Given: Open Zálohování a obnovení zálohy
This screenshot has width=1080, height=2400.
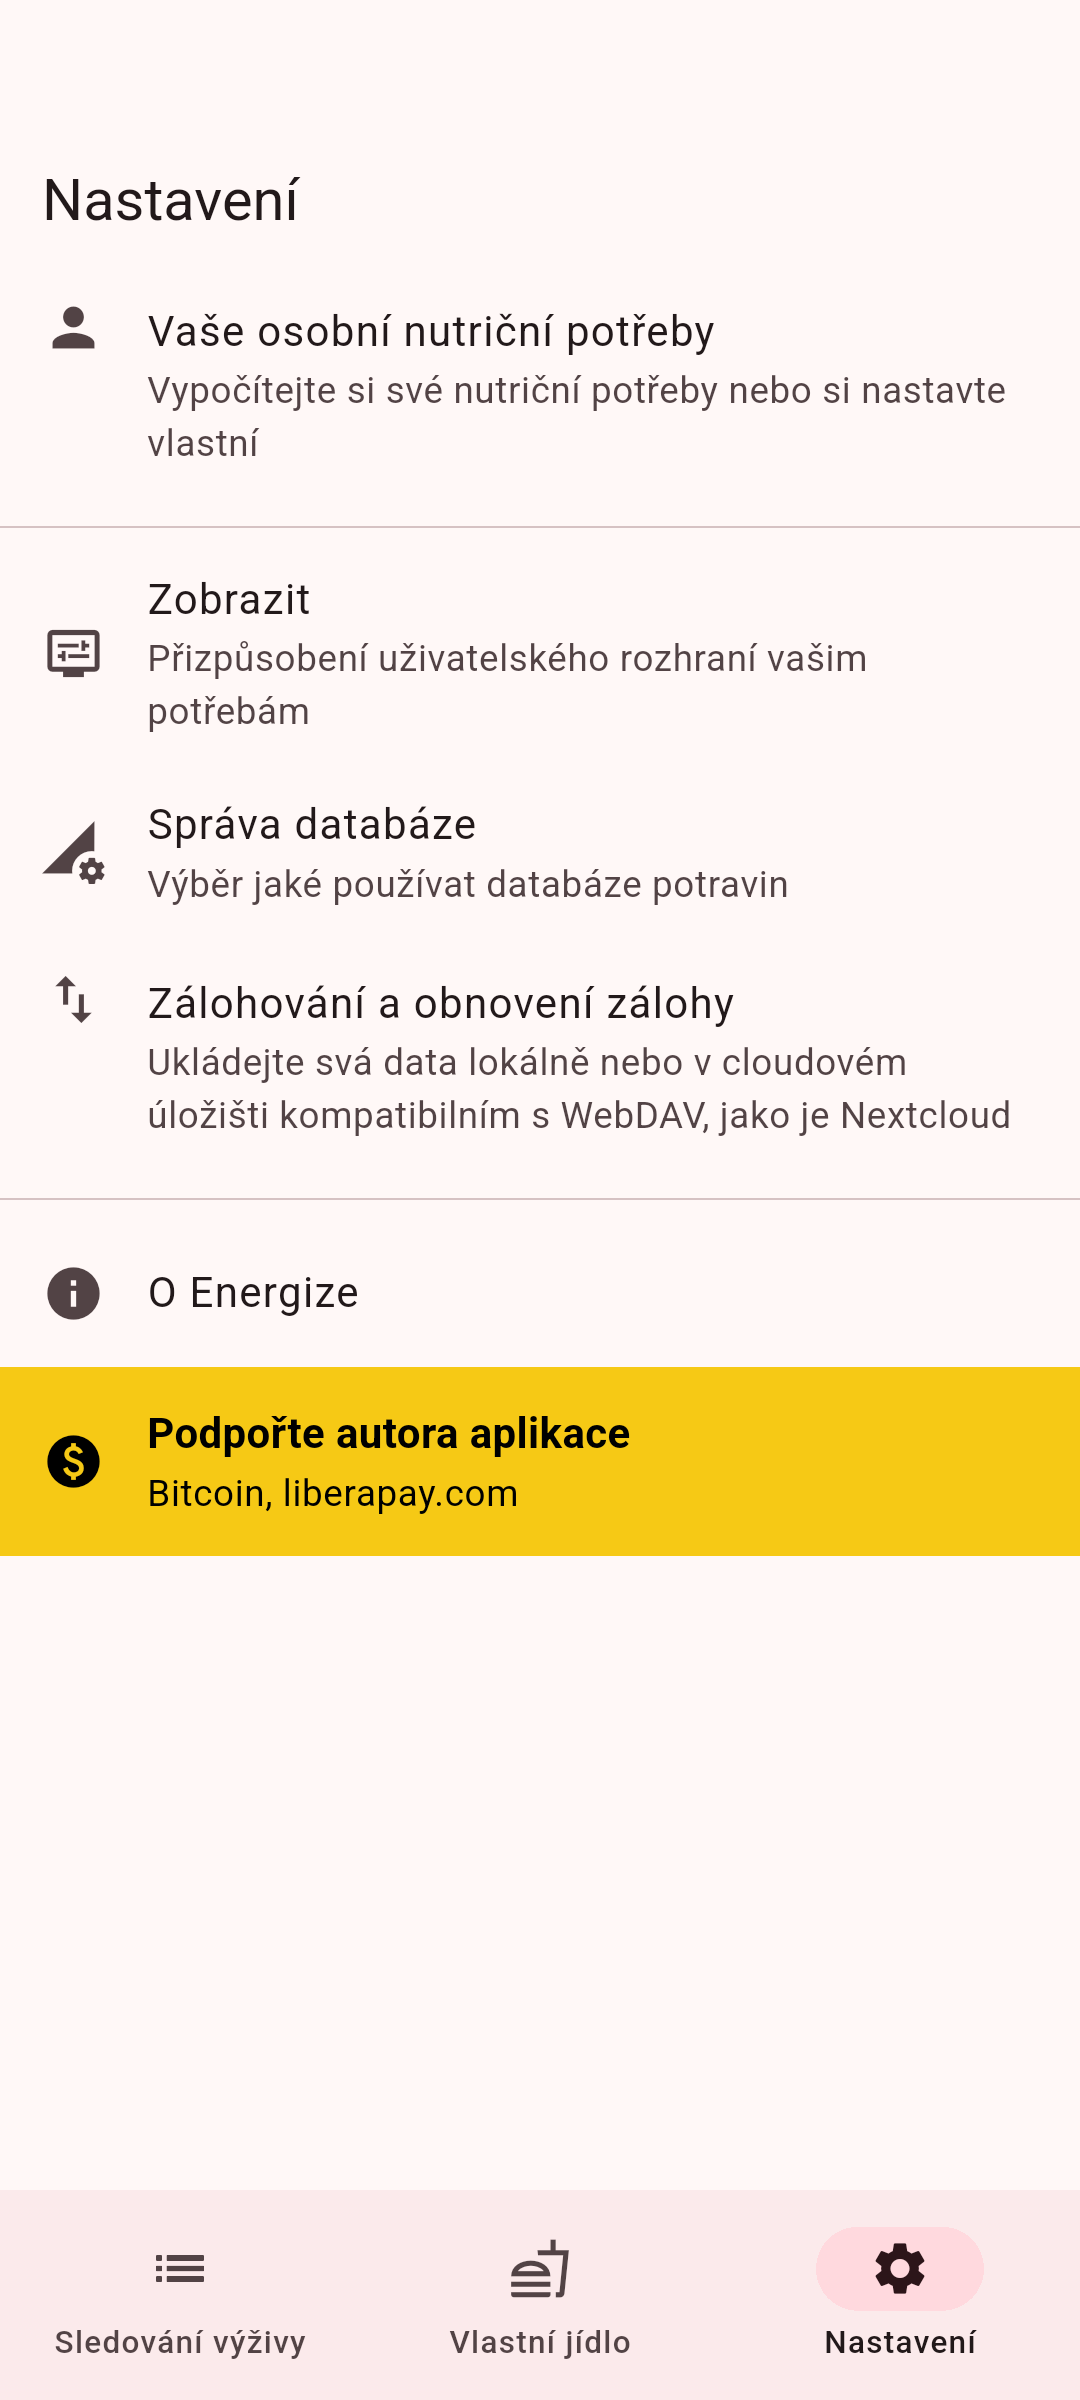Looking at the screenshot, I should 440,1004.
